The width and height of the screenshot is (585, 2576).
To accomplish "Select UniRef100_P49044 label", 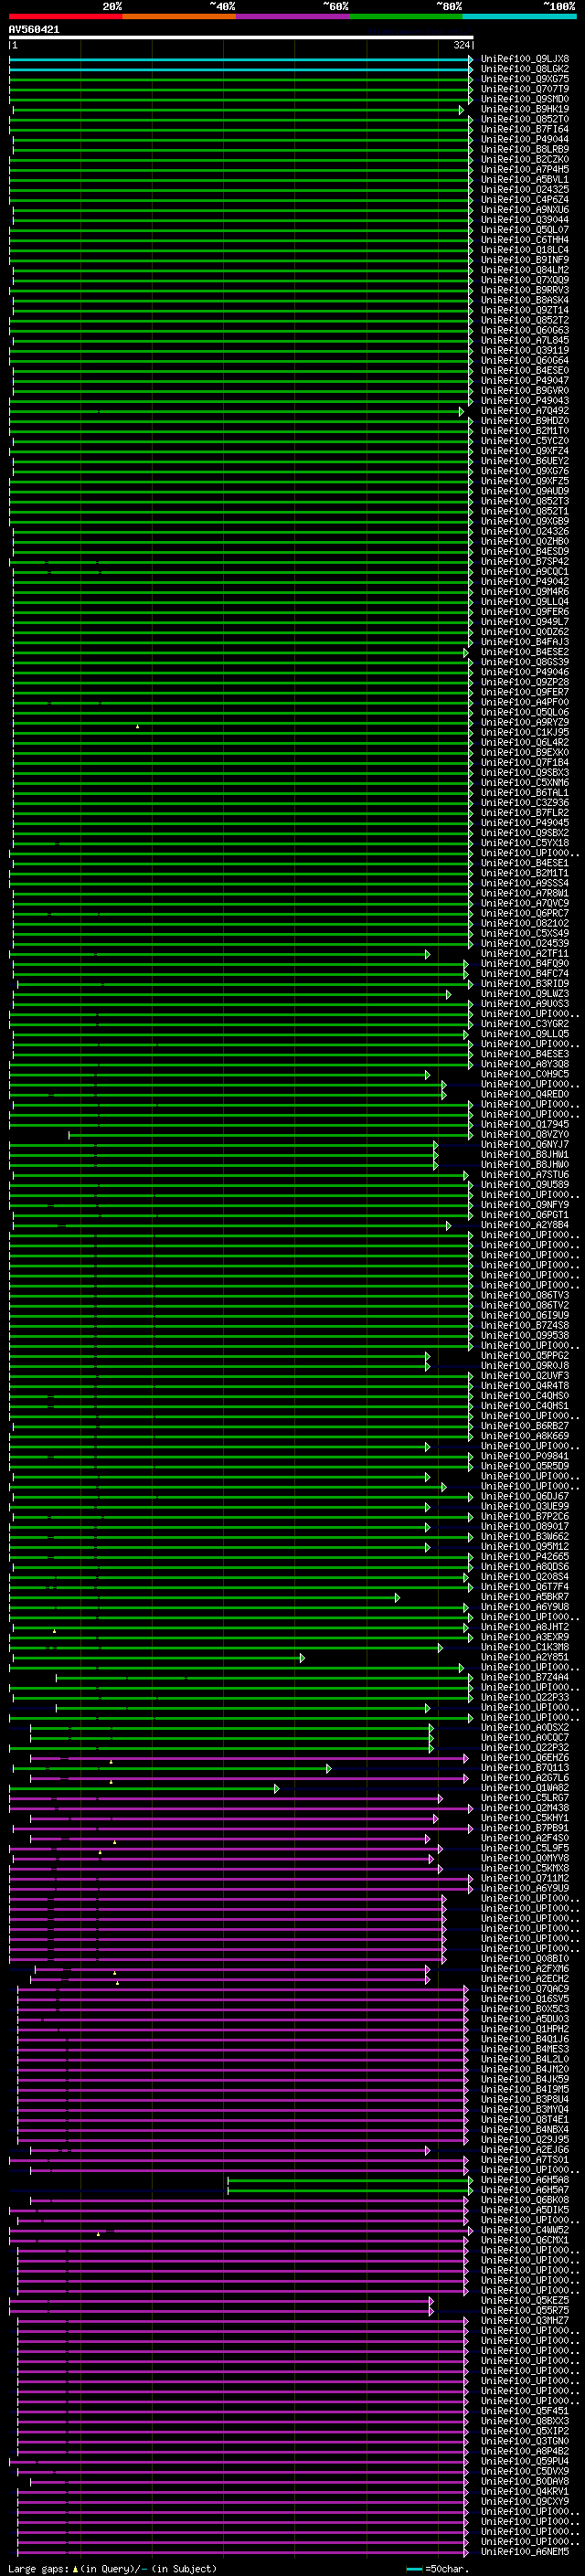I will (x=525, y=139).
